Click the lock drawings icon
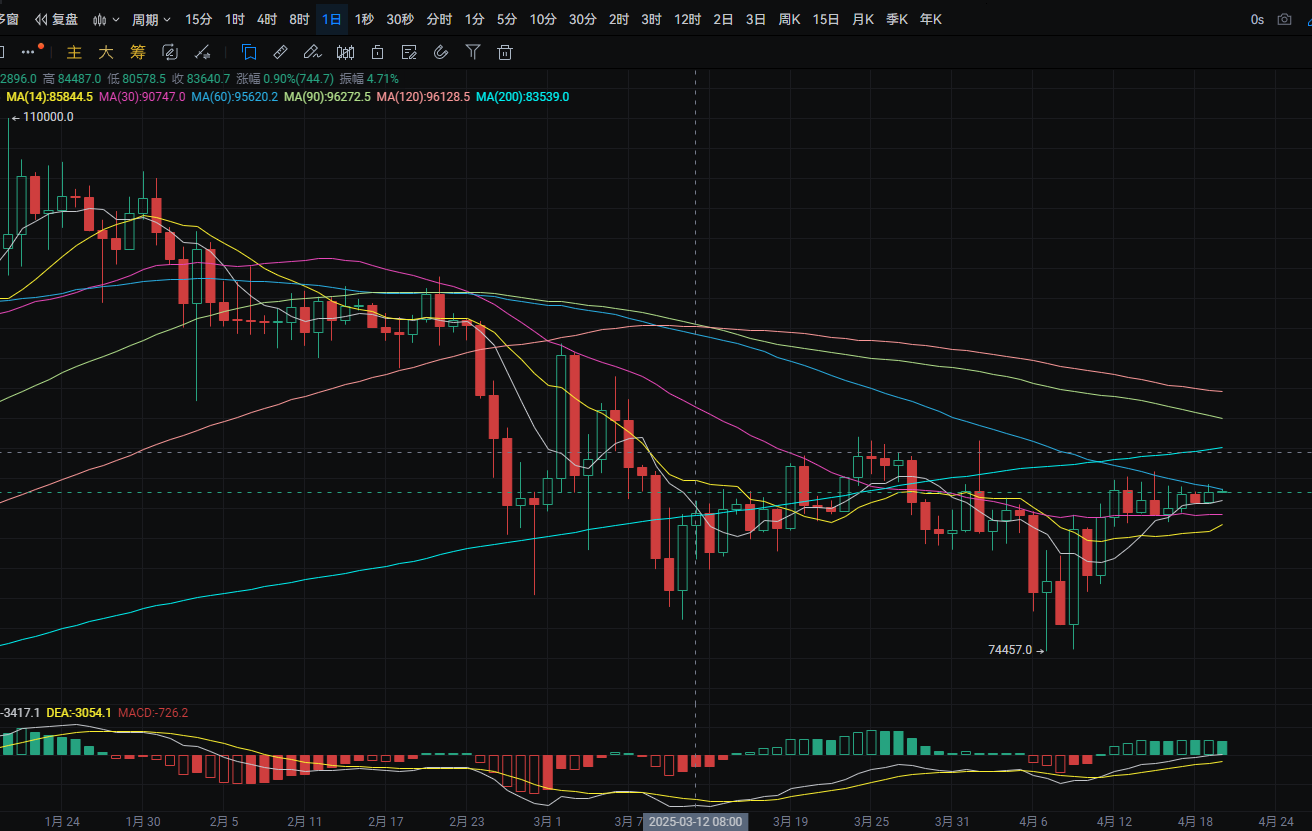This screenshot has height=831, width=1312. click(377, 53)
